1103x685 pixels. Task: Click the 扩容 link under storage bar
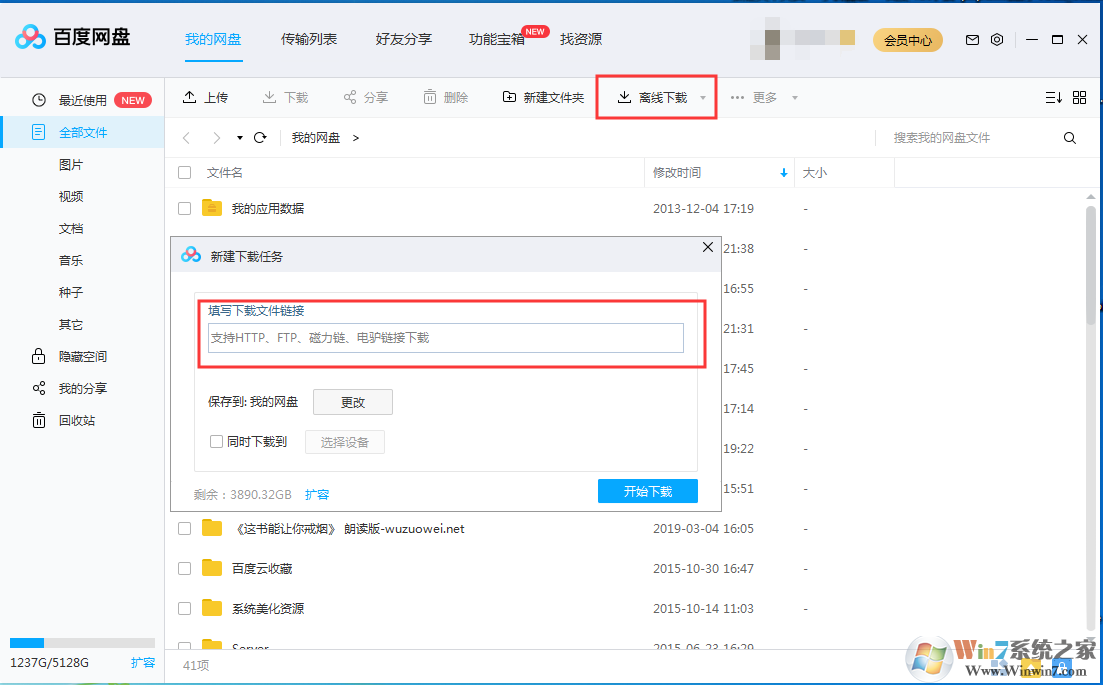click(143, 662)
